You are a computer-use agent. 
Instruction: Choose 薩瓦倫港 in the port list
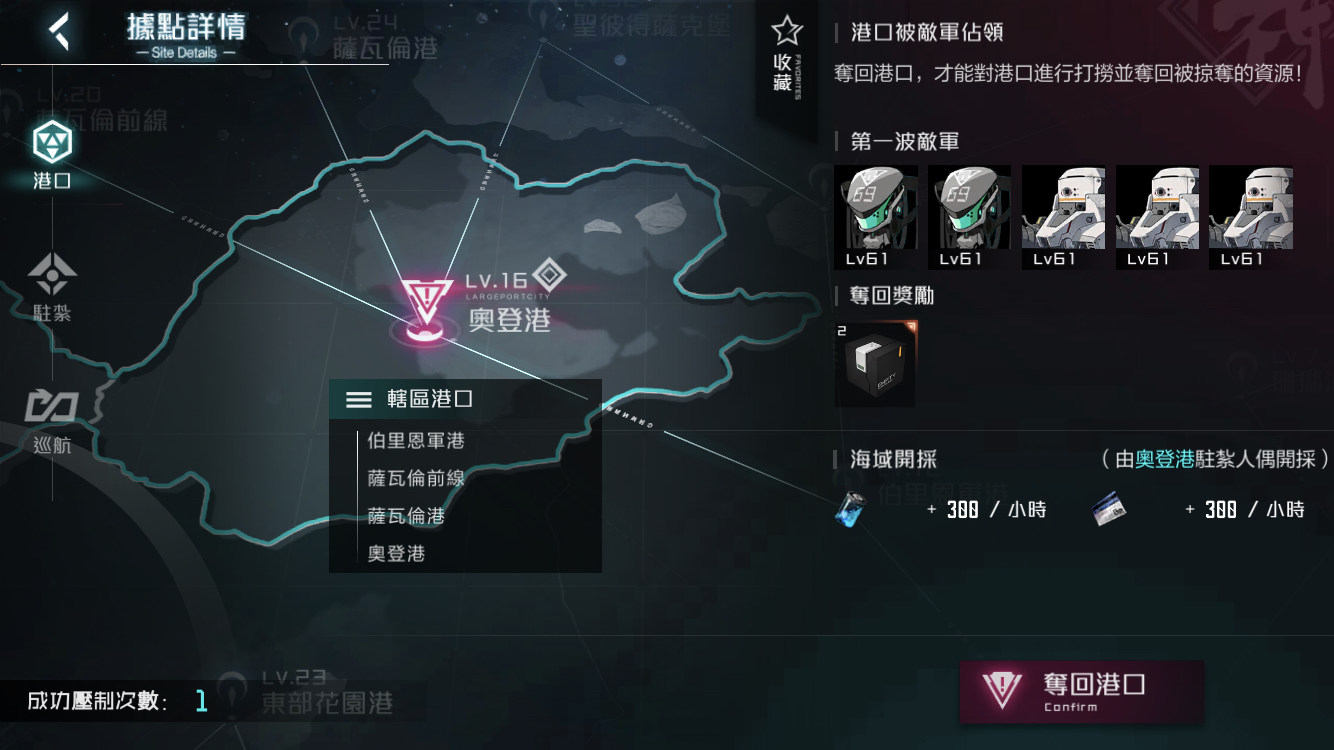coord(406,516)
